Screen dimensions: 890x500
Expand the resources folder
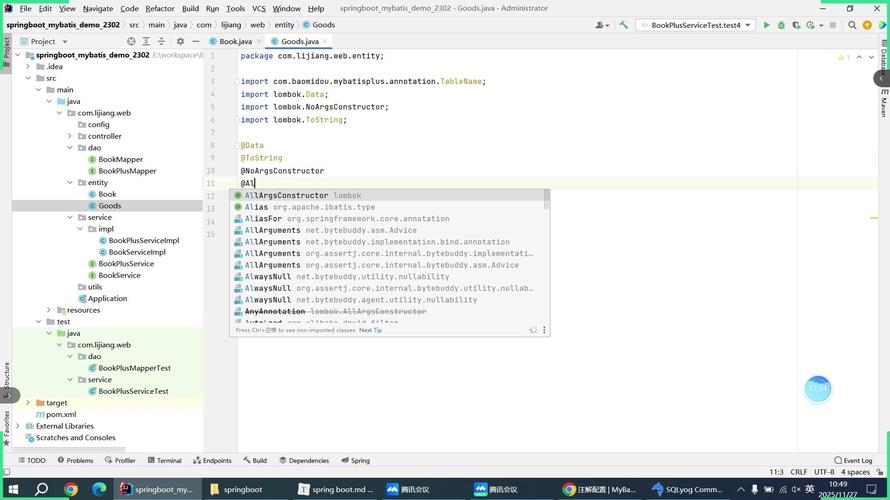[48, 310]
